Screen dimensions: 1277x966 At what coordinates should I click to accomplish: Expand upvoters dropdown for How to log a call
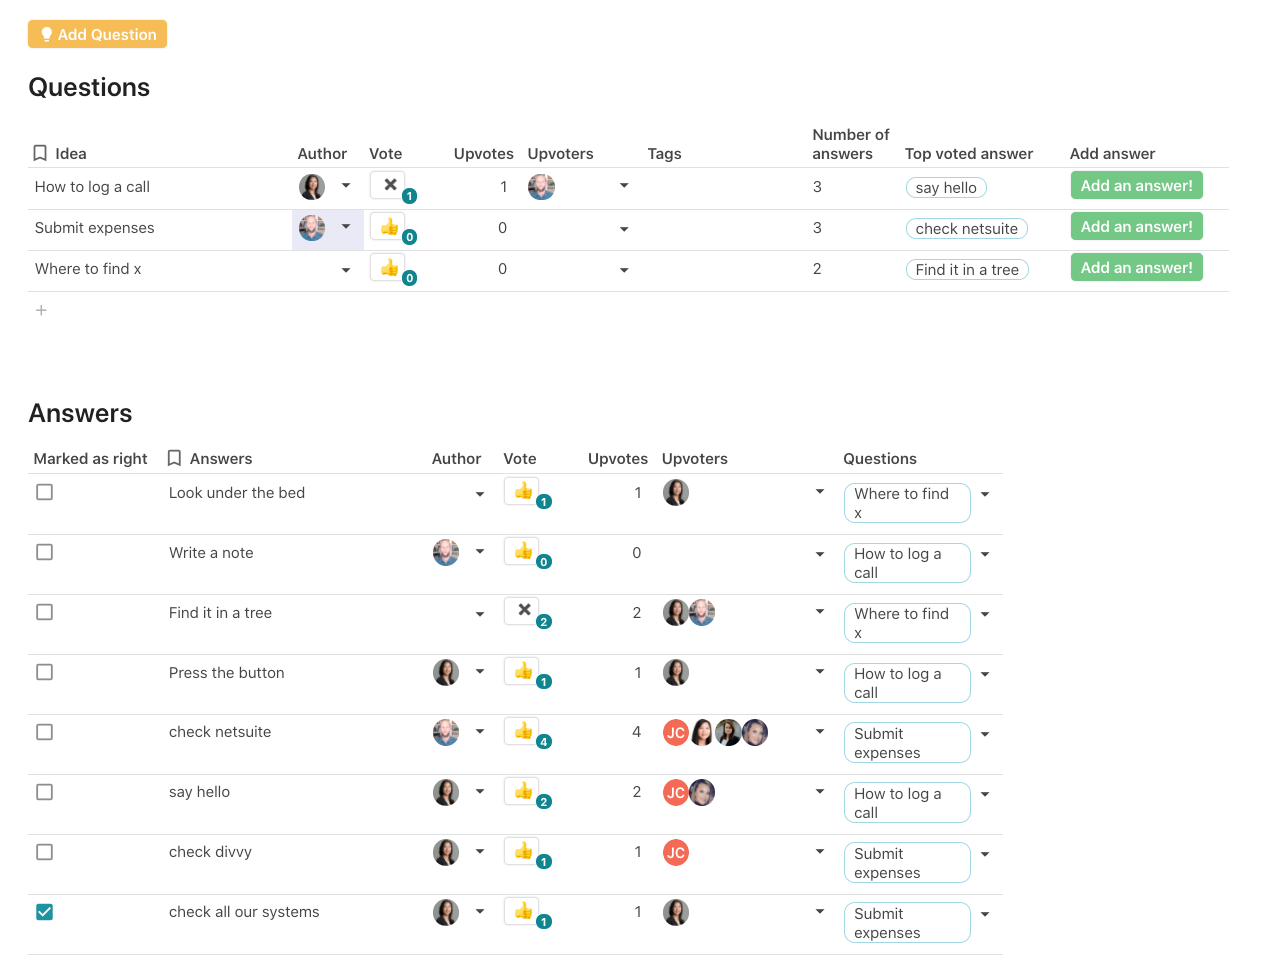point(624,186)
